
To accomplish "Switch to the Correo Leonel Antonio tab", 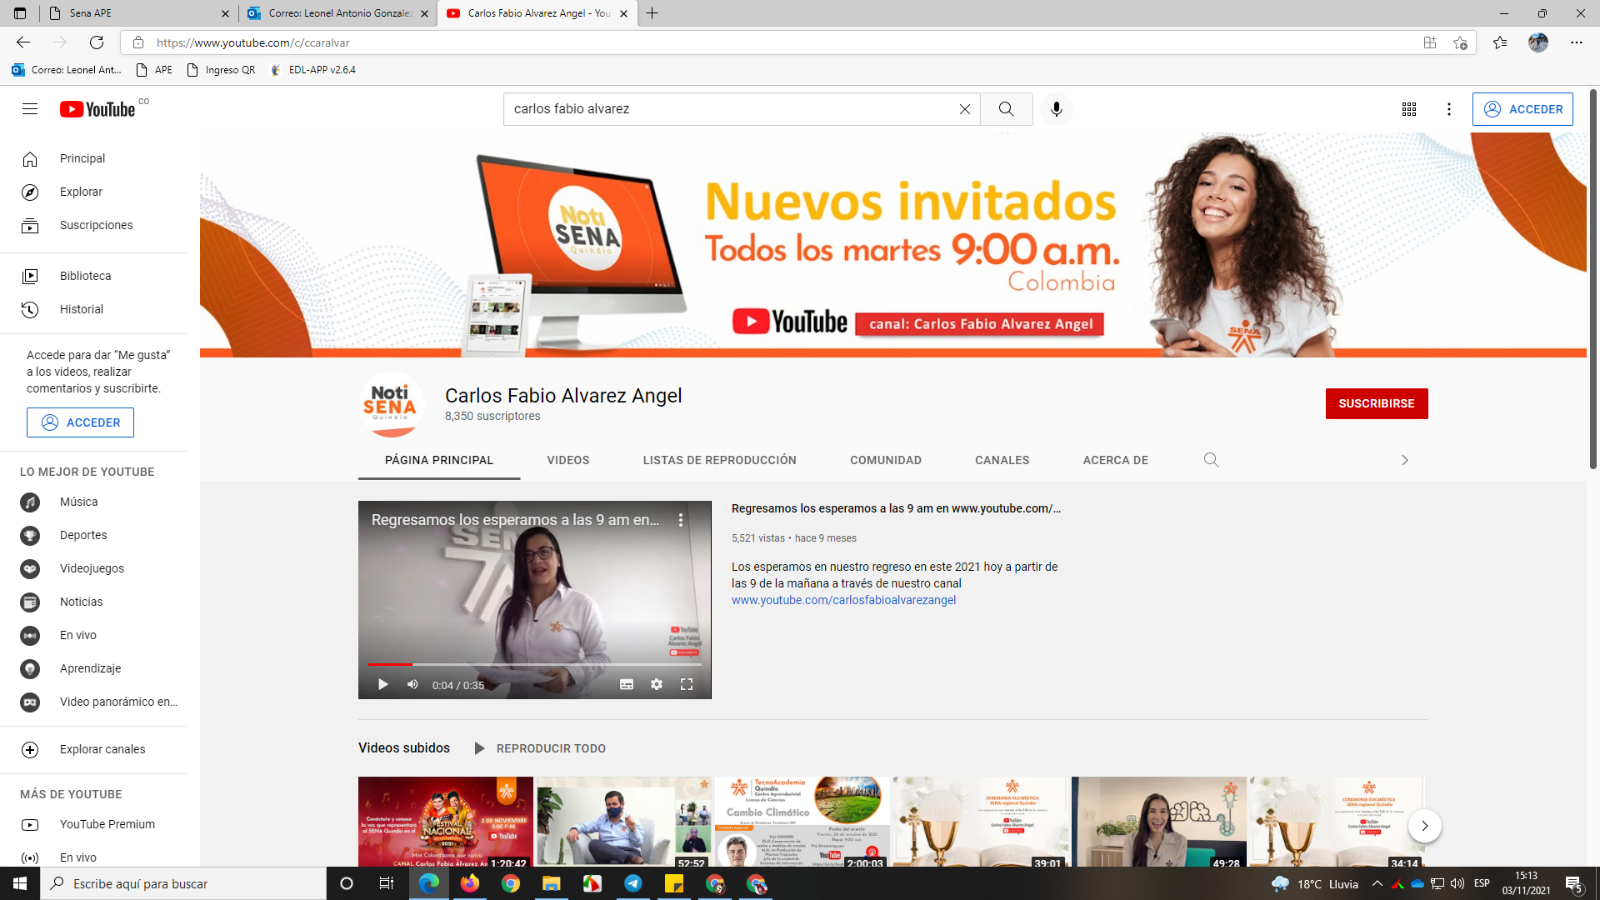I will (x=340, y=13).
